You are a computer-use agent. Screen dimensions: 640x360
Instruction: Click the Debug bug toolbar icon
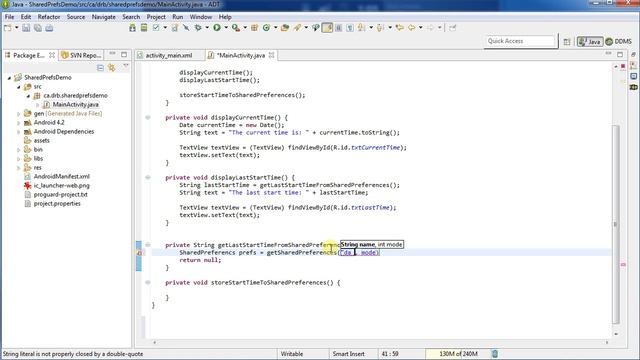point(198,28)
